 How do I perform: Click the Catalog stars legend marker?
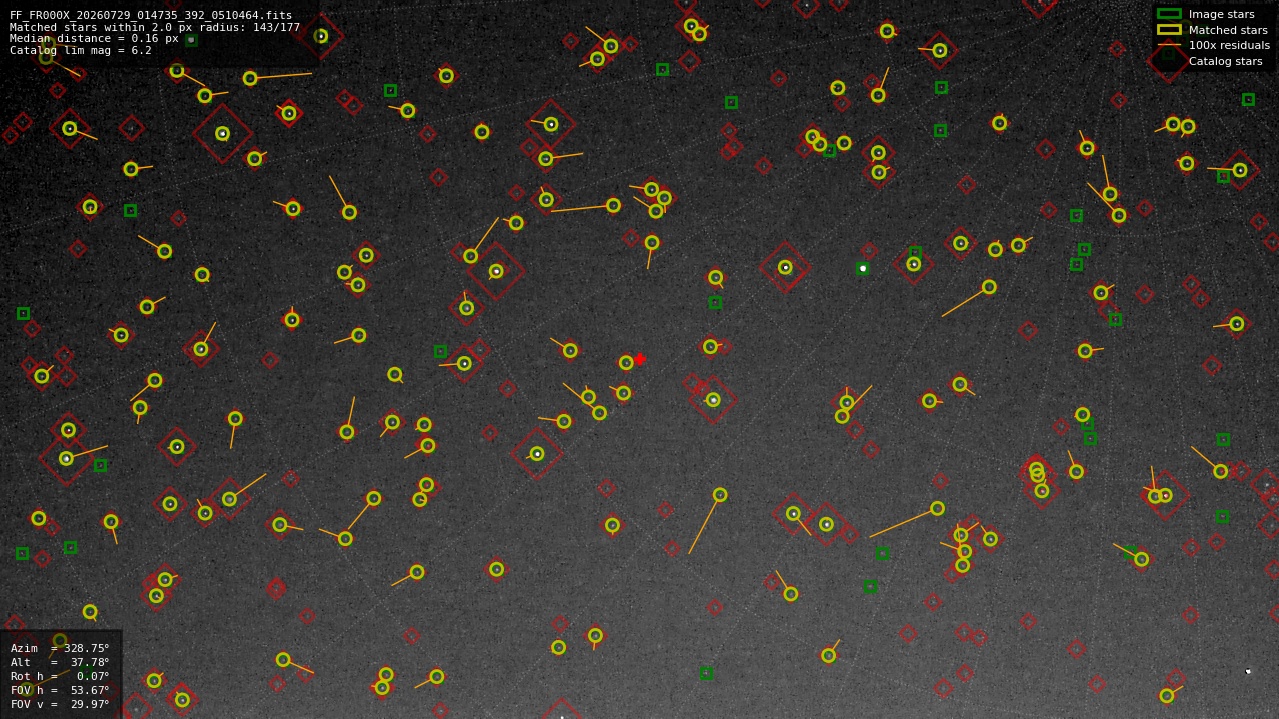(x=1169, y=61)
